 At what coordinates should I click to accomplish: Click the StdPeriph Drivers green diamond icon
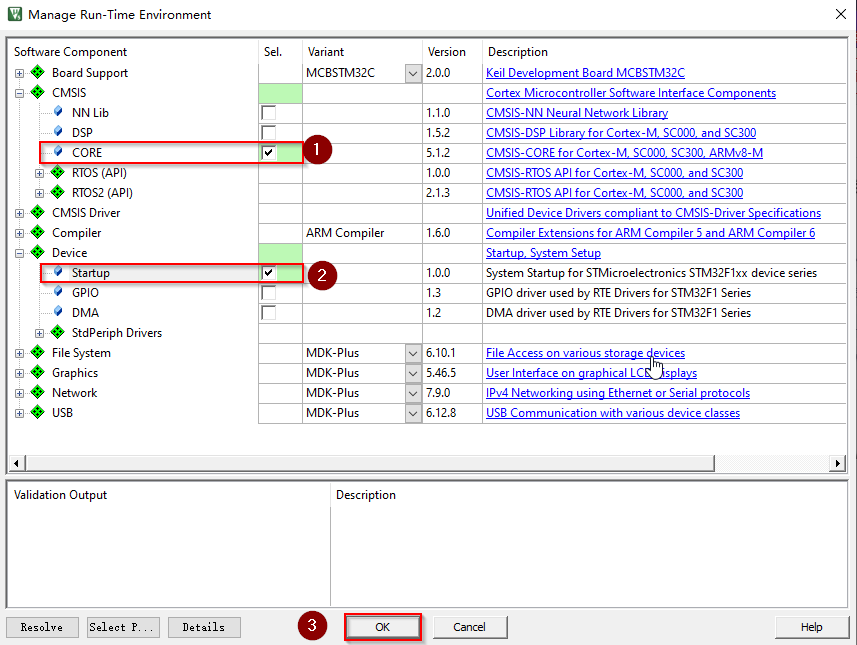(x=57, y=332)
